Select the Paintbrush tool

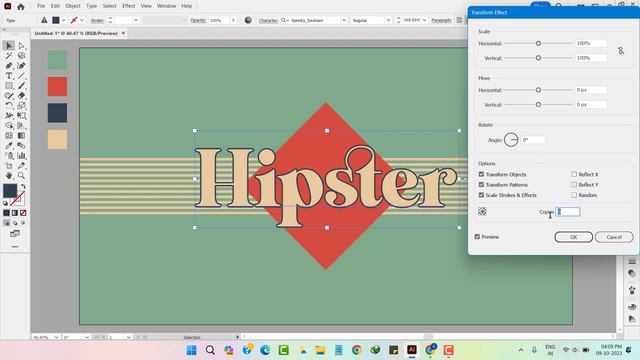click(21, 86)
